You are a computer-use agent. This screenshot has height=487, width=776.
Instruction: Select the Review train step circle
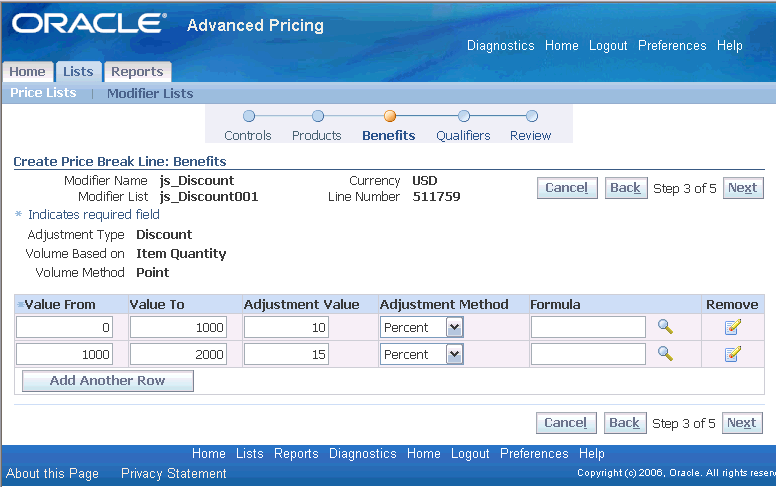coord(532,116)
